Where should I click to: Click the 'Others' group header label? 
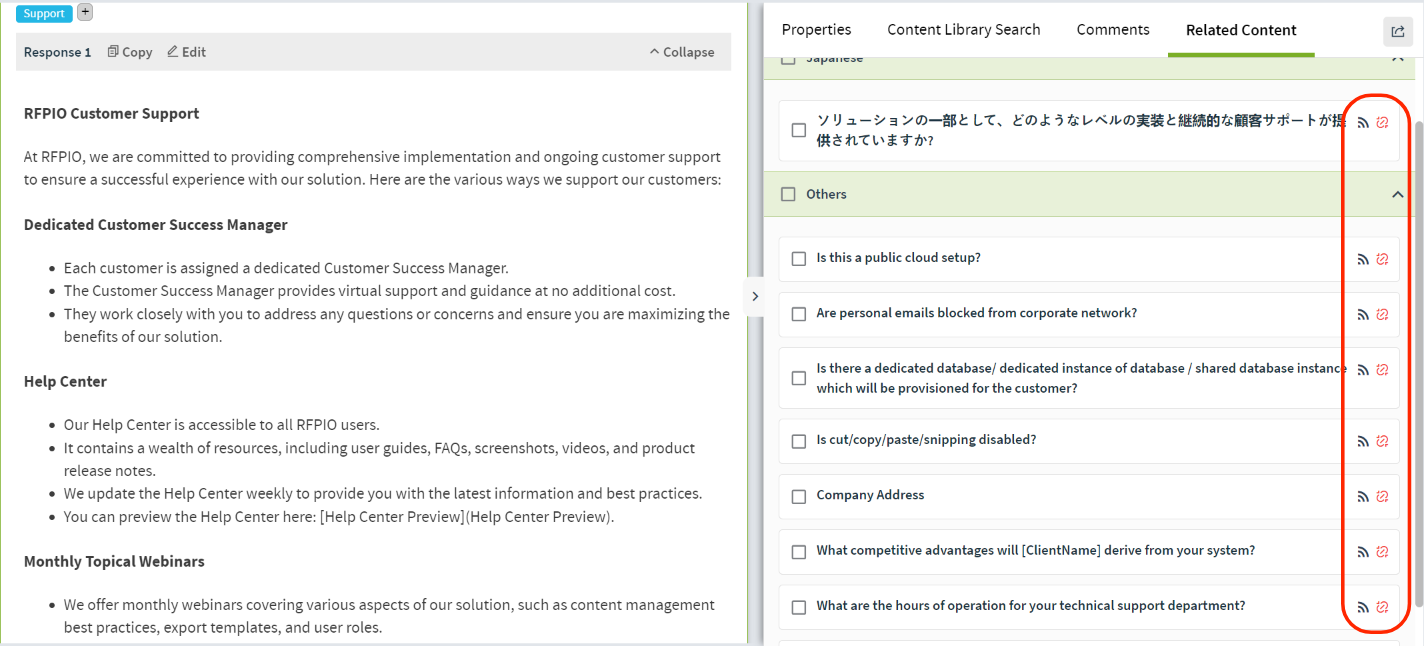coord(826,194)
